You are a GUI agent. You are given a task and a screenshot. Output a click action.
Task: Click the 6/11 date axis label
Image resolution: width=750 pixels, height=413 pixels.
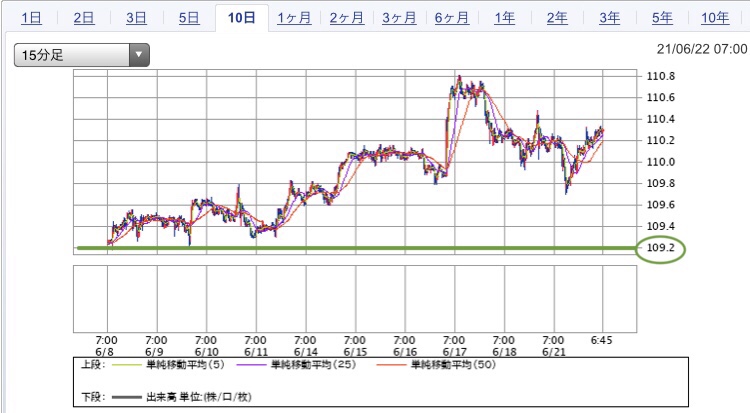point(256,352)
